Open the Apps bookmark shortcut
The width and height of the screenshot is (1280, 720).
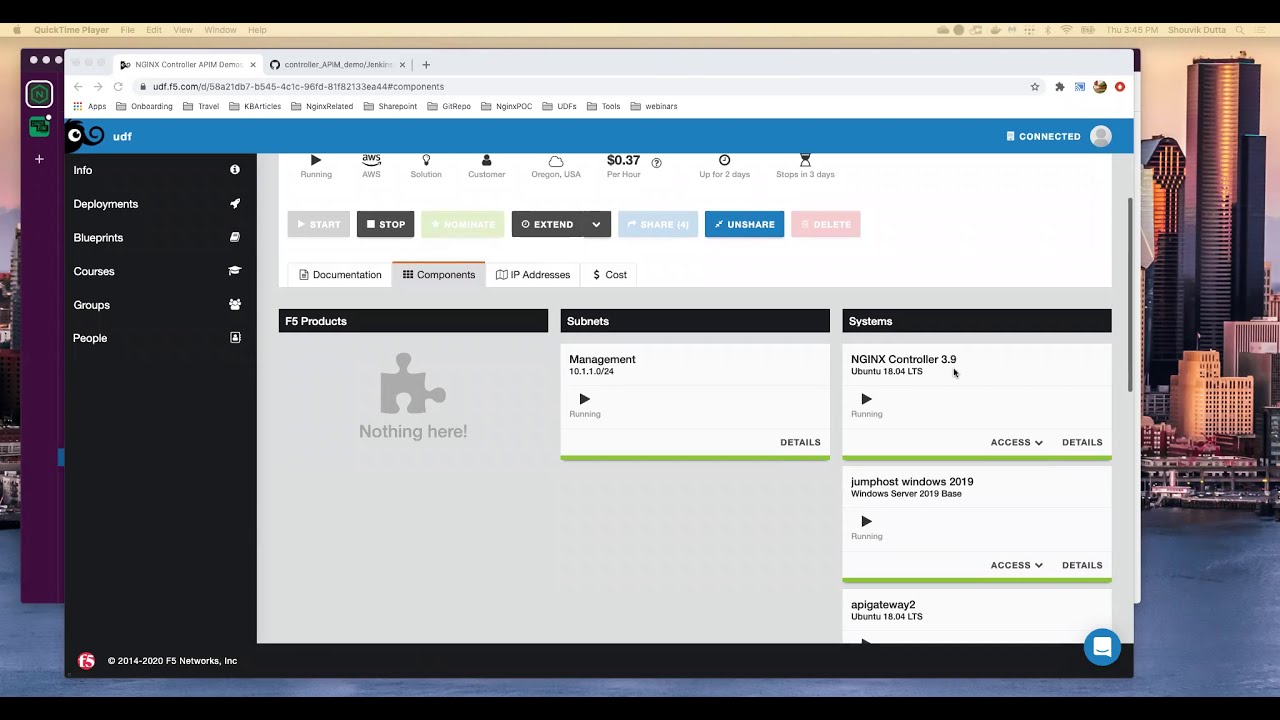[90, 106]
